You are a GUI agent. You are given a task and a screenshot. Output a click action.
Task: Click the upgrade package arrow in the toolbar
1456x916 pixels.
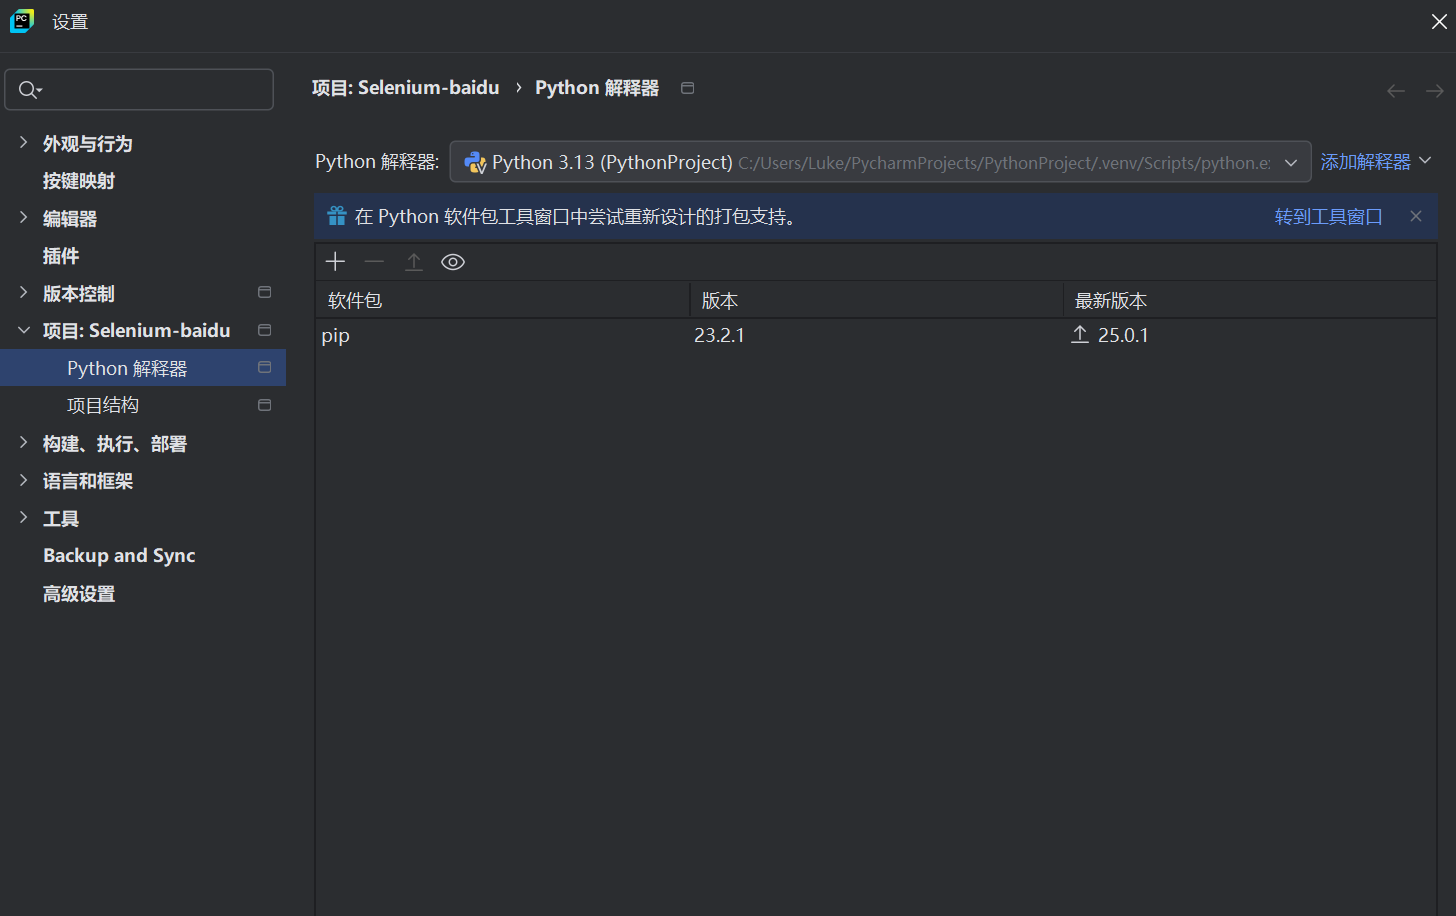[413, 261]
